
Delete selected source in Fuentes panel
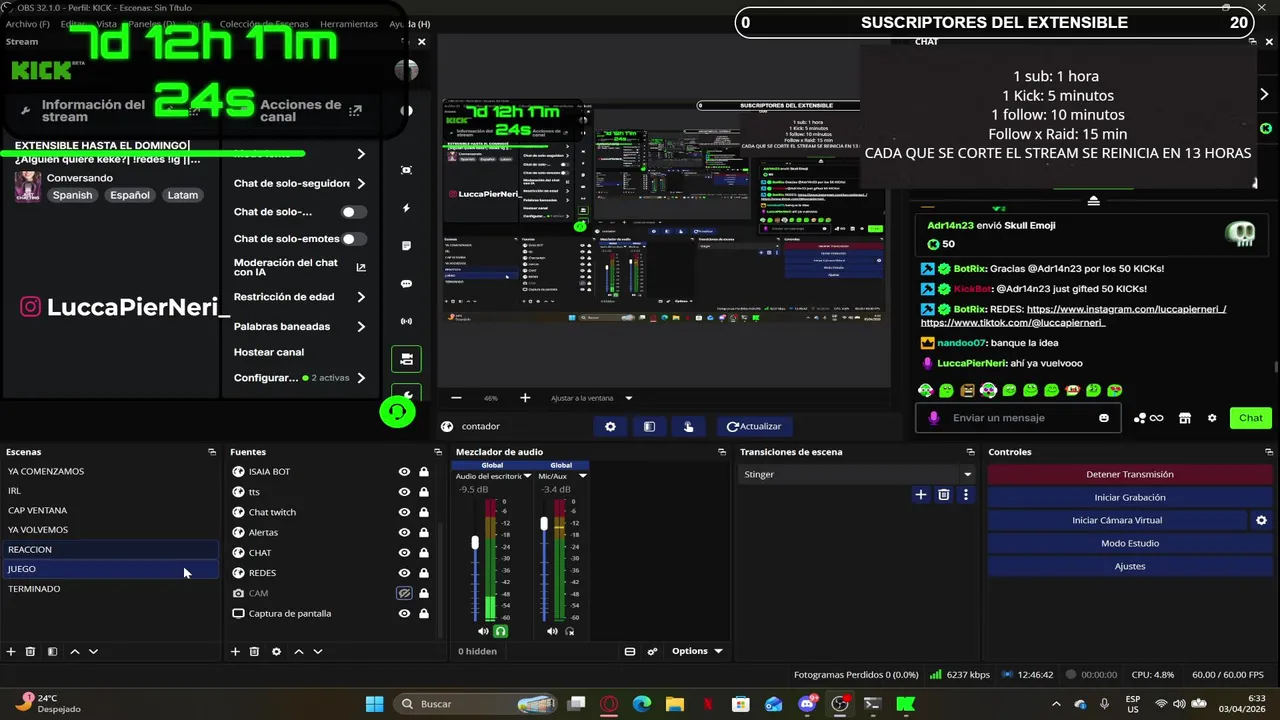(254, 651)
